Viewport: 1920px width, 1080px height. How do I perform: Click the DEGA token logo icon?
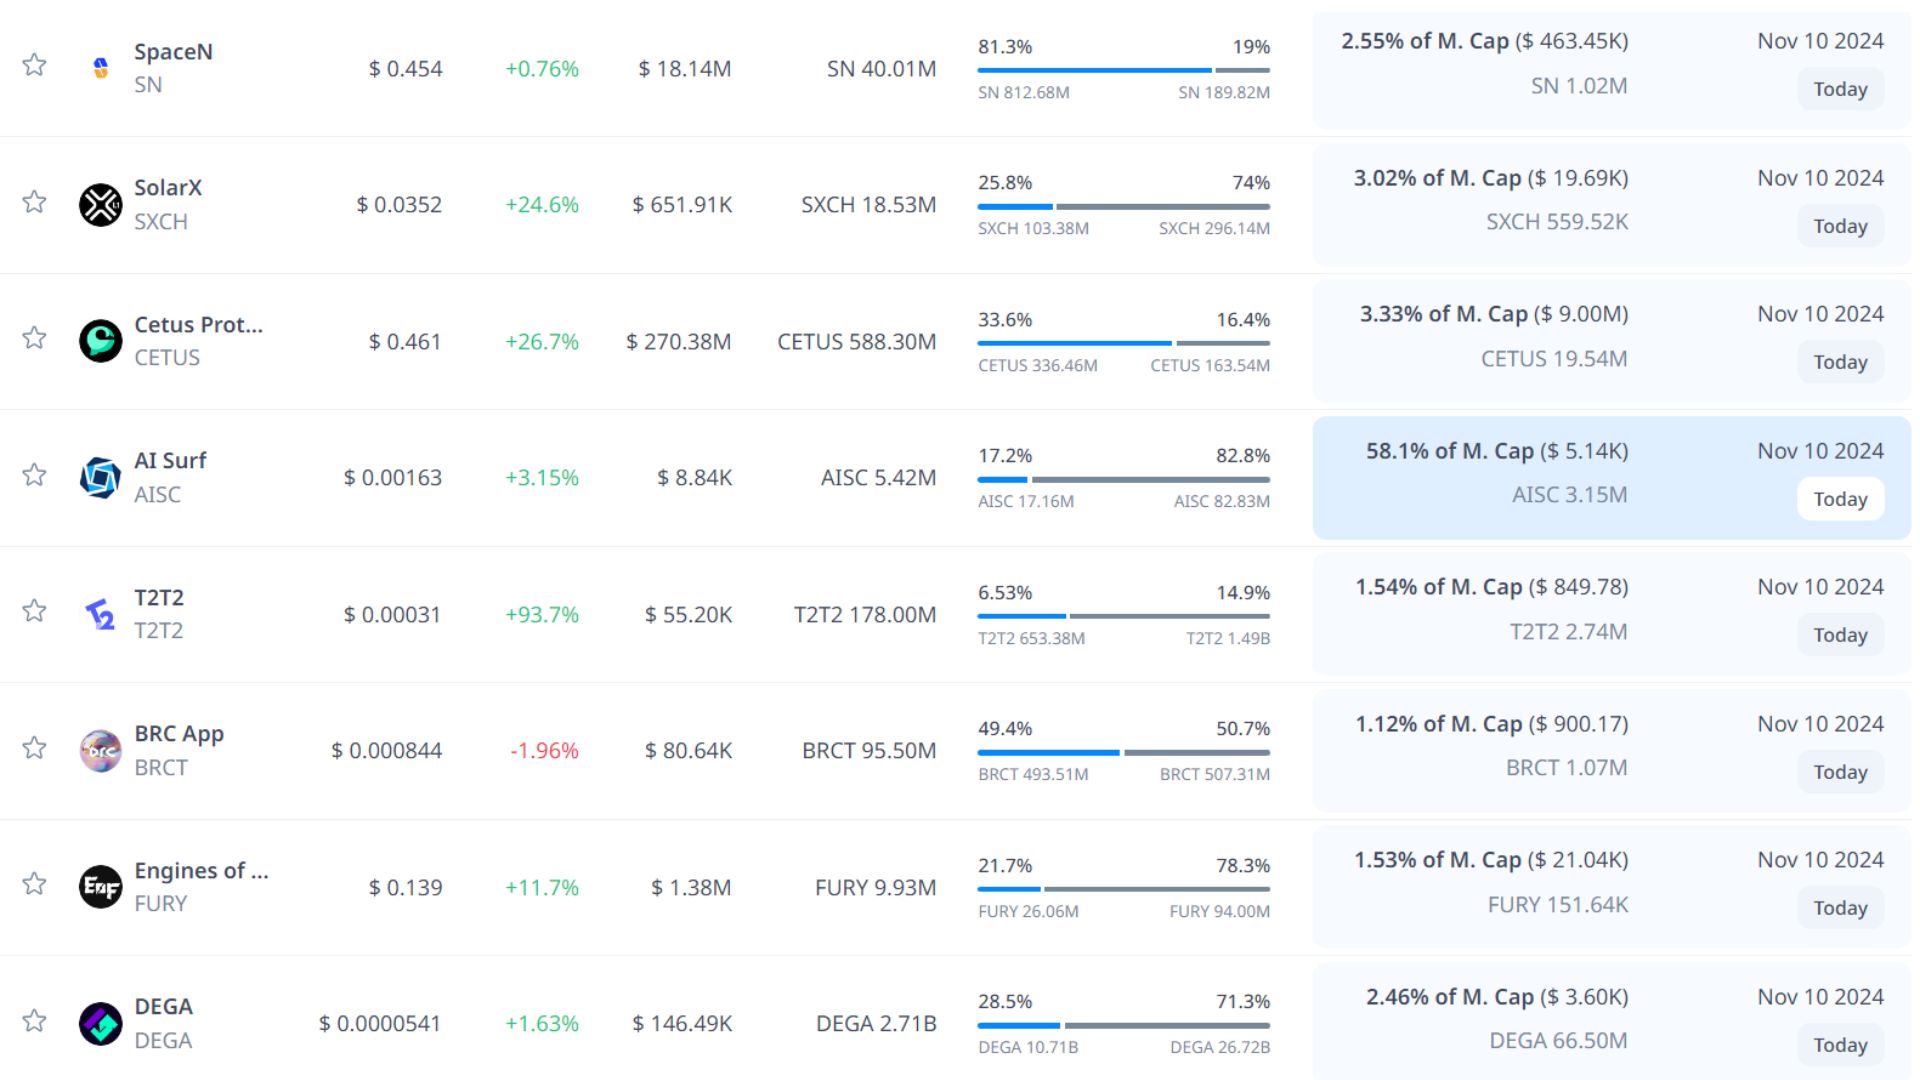point(100,1023)
